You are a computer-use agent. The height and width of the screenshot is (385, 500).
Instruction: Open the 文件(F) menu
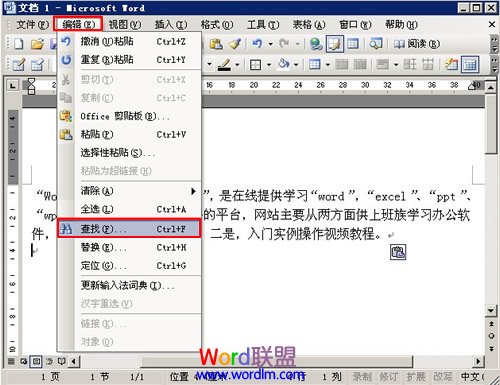[x=32, y=24]
